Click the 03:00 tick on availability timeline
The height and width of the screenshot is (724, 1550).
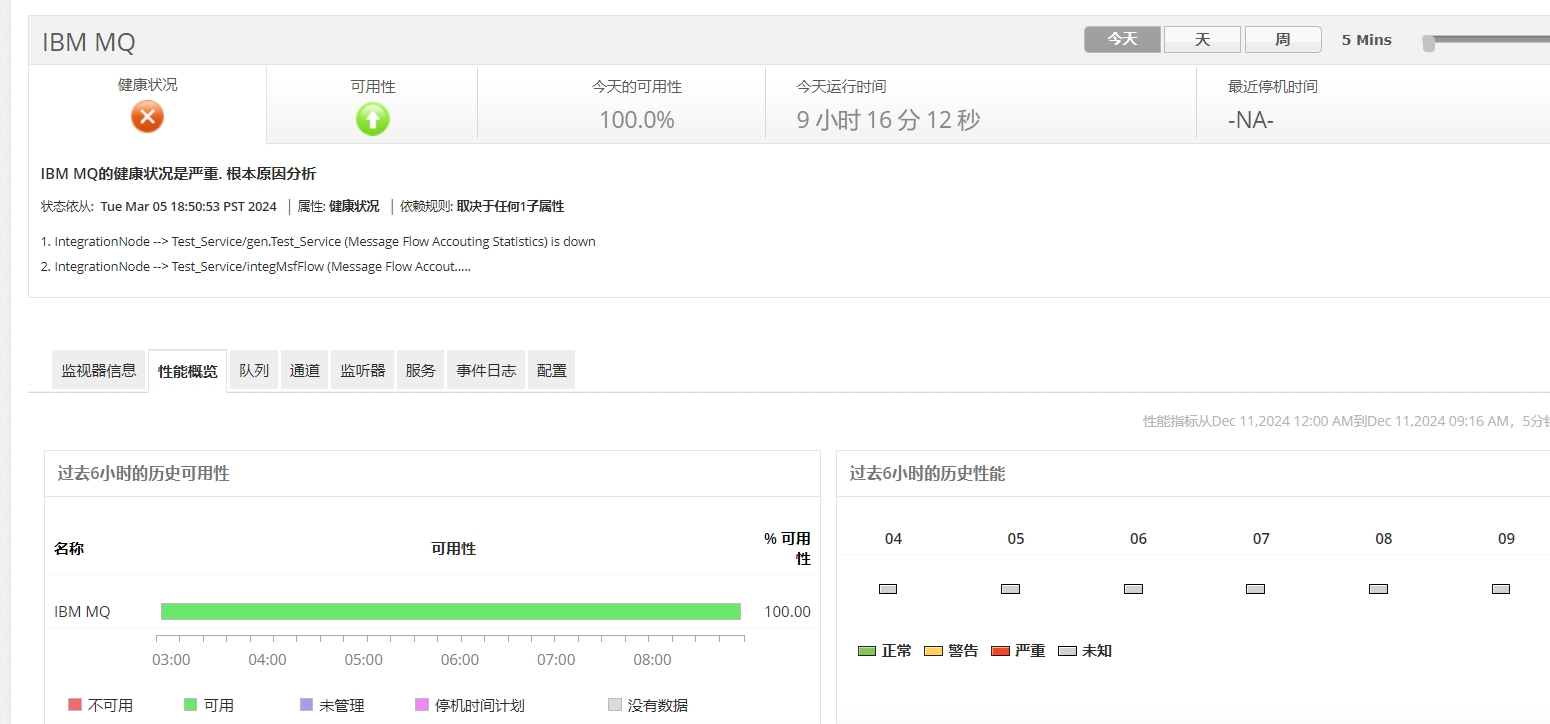click(172, 659)
